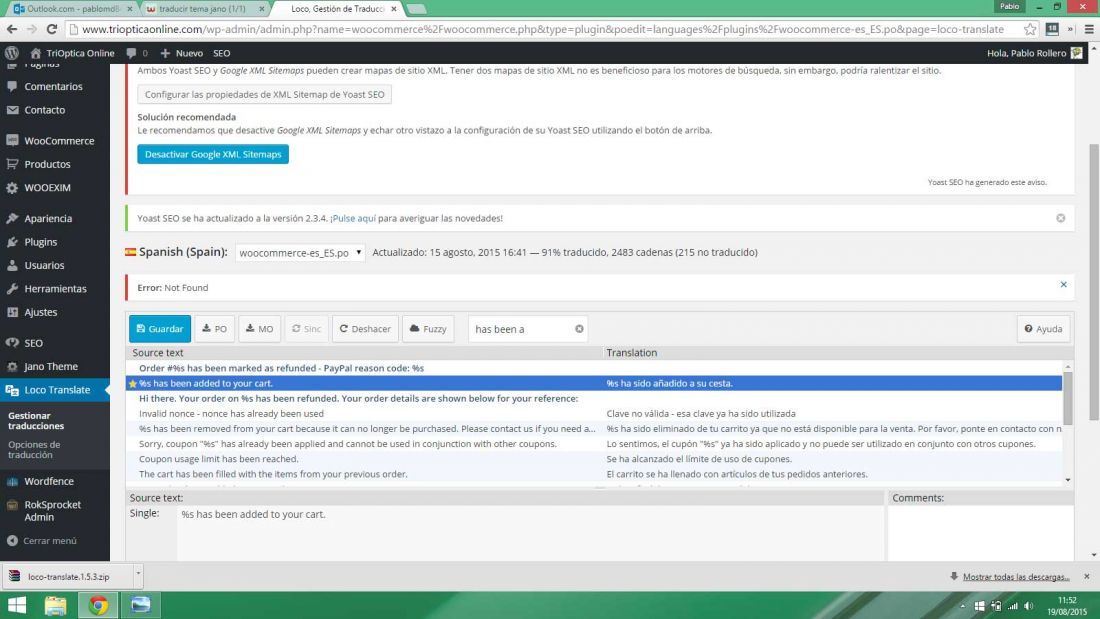
Task: Select 'Hi there. Your order on %s' row
Action: (x=594, y=399)
